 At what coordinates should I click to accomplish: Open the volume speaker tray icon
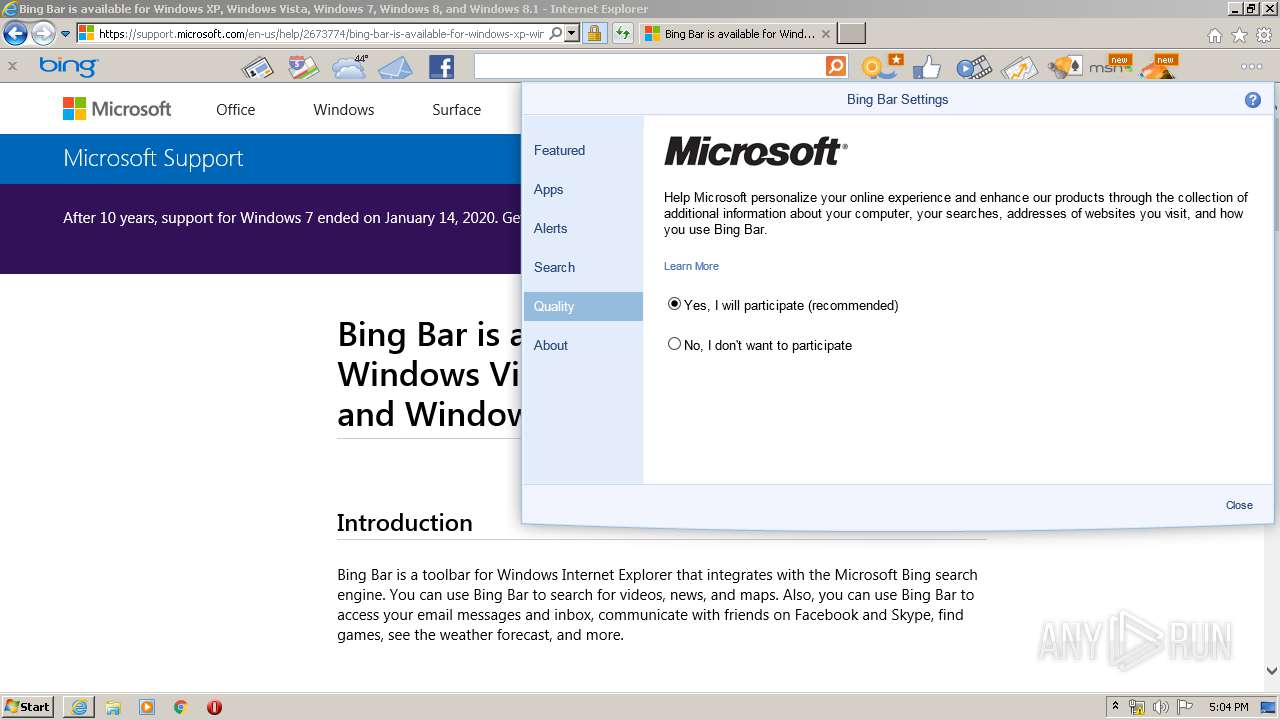coord(1161,707)
